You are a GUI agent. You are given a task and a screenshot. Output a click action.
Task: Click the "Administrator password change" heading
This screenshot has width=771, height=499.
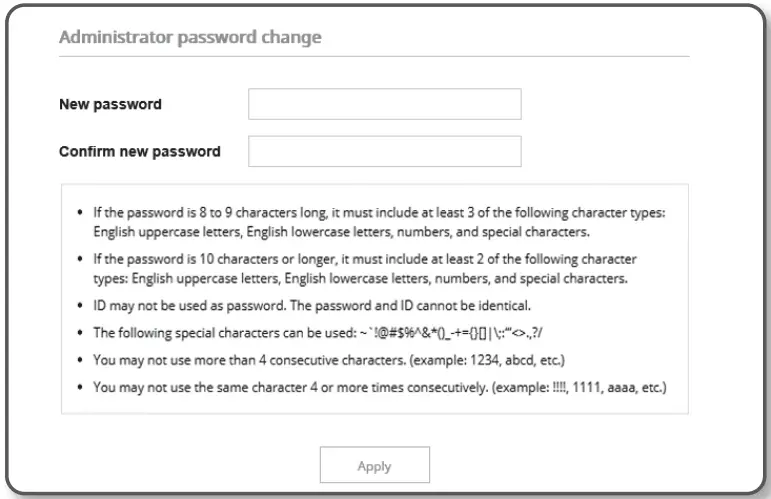pyautogui.click(x=190, y=38)
